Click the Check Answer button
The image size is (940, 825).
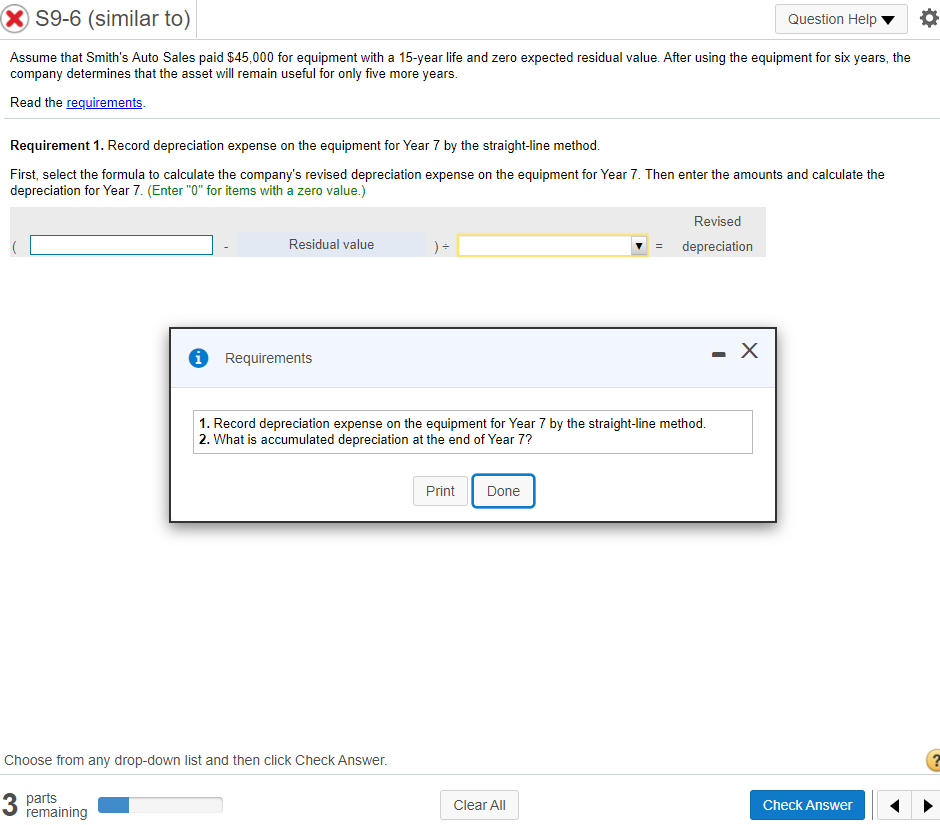click(807, 805)
